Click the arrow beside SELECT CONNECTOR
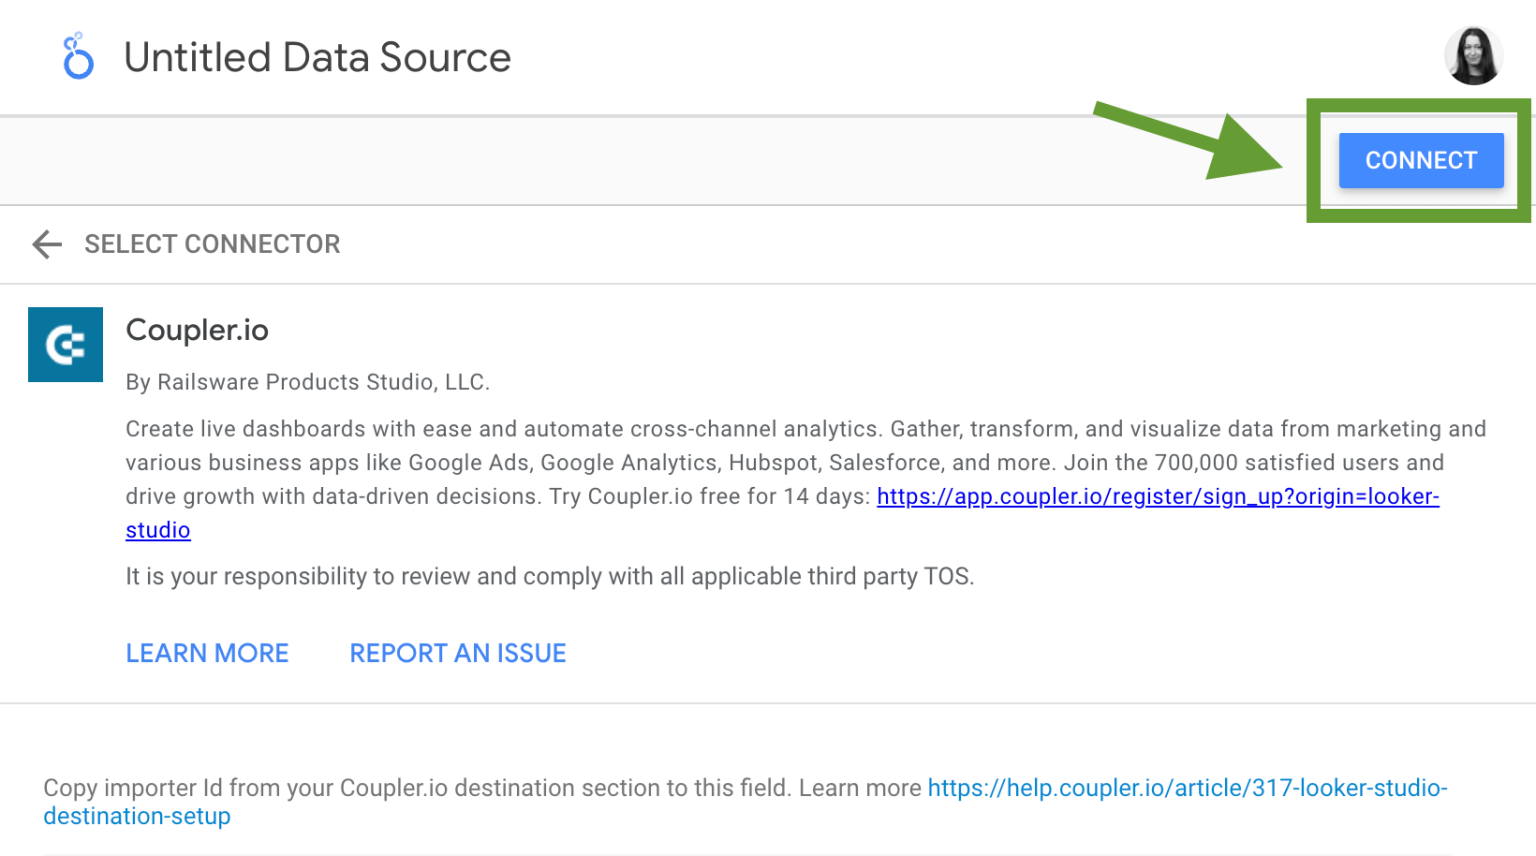Screen dimensions: 1536x856 point(46,244)
